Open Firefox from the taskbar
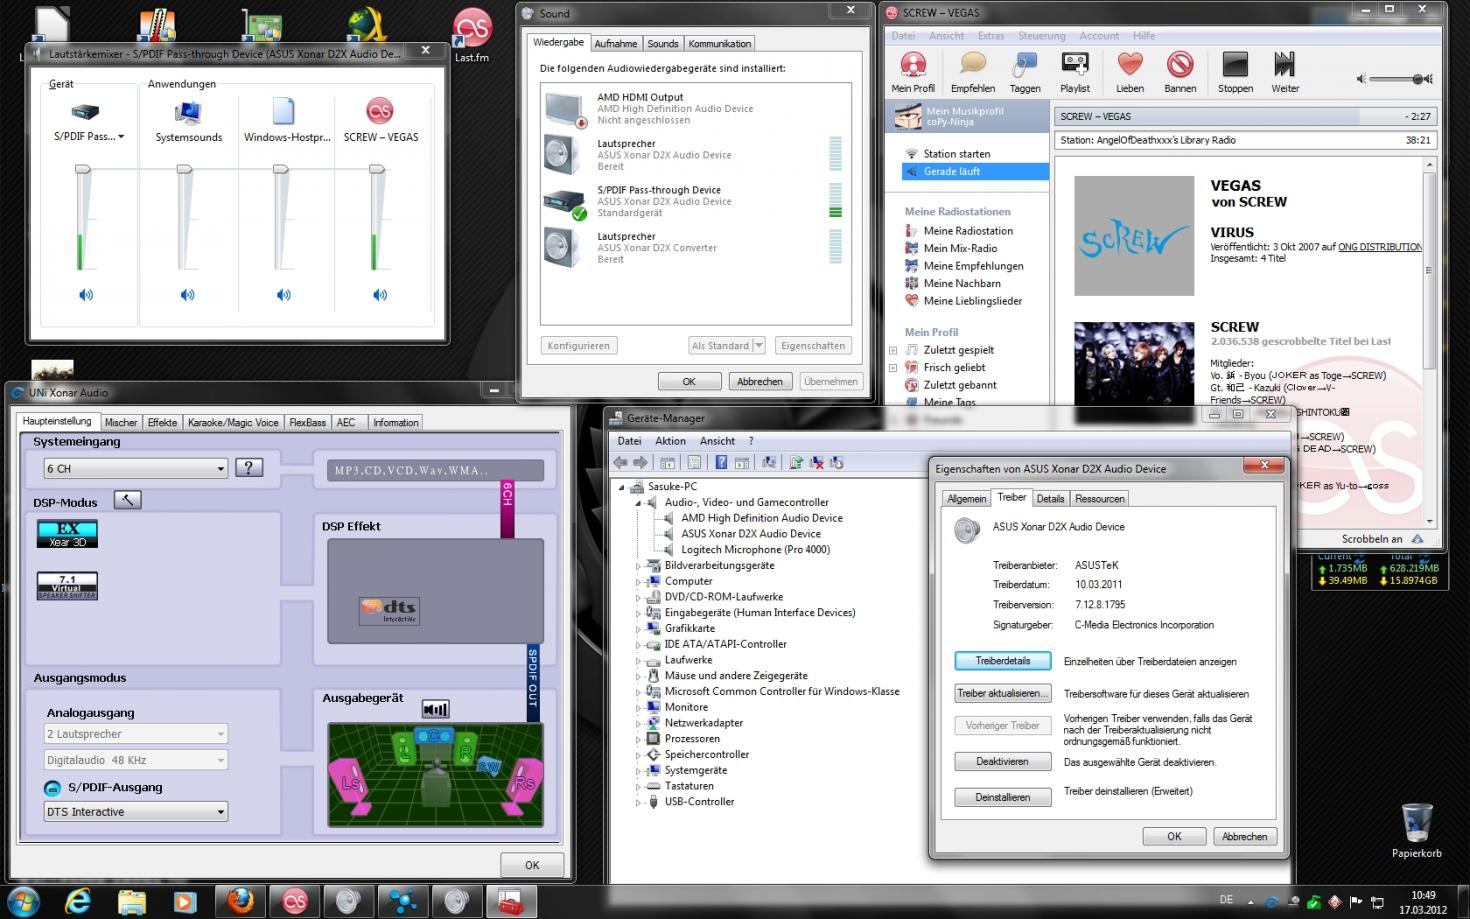The height and width of the screenshot is (919, 1470). [x=240, y=901]
